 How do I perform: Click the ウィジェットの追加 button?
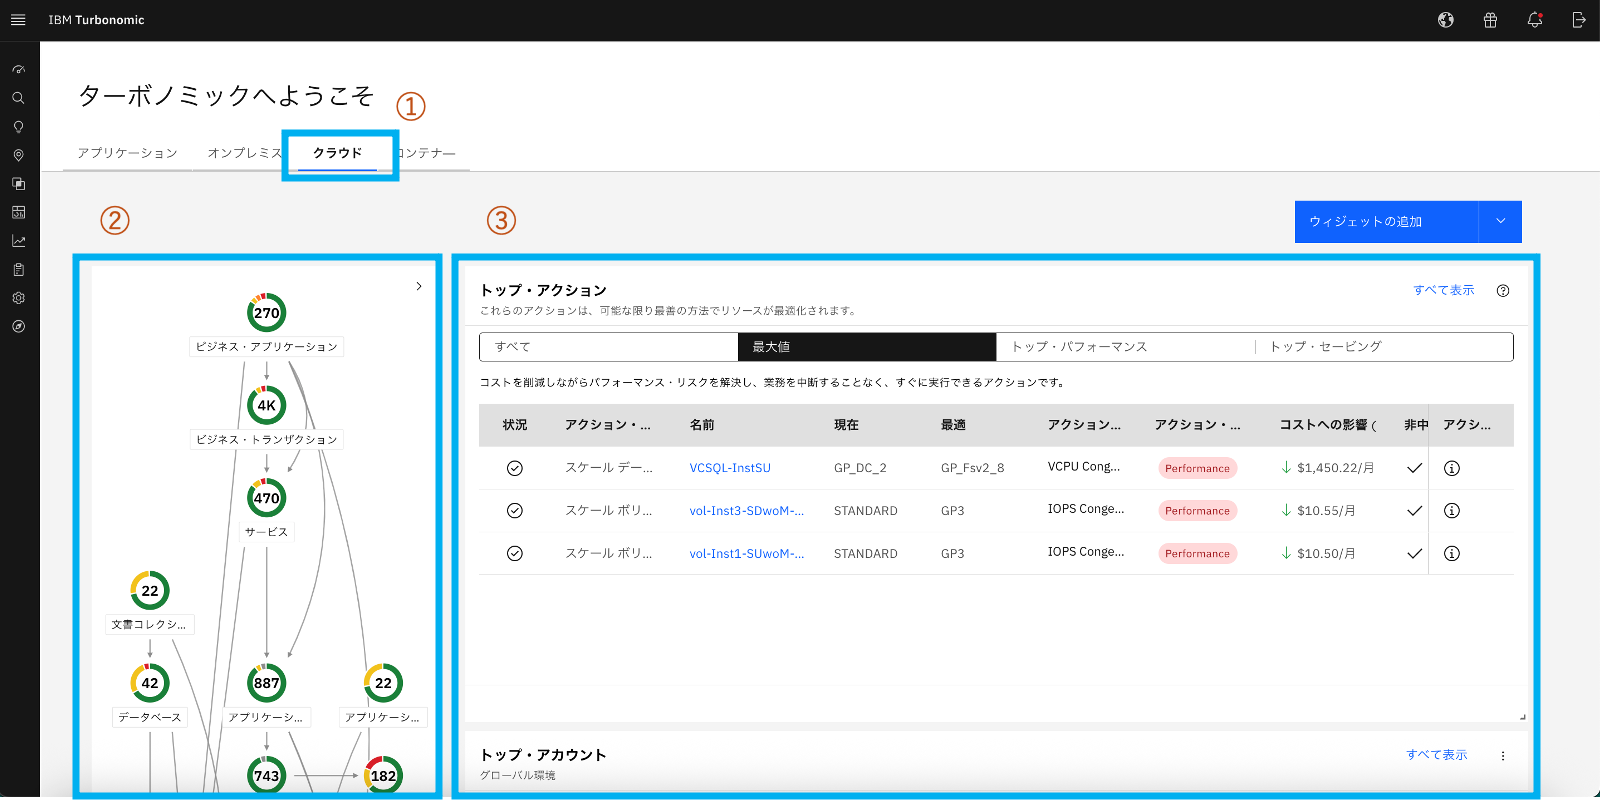1386,222
